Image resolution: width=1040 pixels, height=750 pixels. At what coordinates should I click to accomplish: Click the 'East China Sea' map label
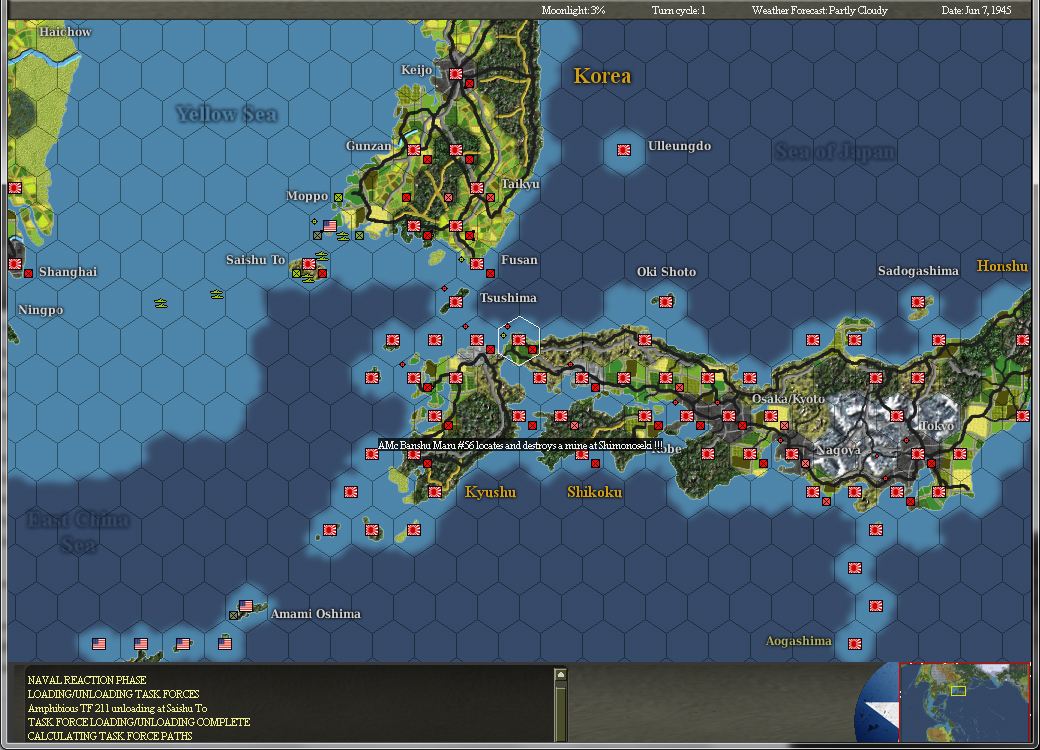tap(78, 532)
